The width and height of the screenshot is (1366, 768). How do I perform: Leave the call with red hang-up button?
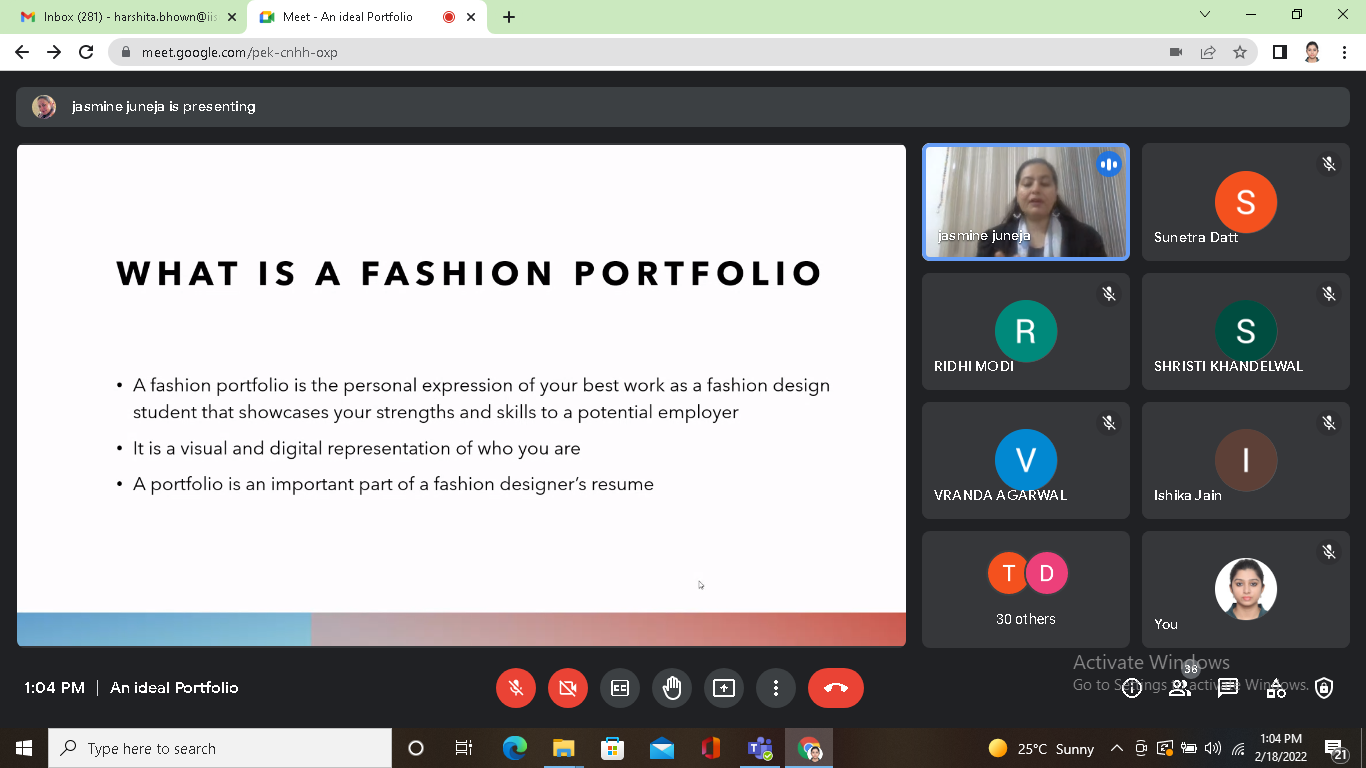point(835,688)
